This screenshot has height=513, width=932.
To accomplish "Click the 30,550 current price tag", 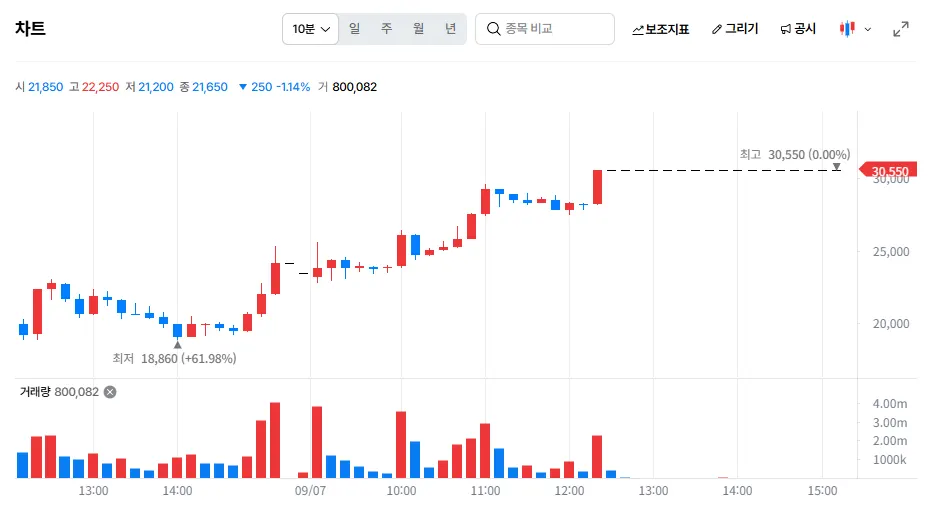I will (x=888, y=171).
